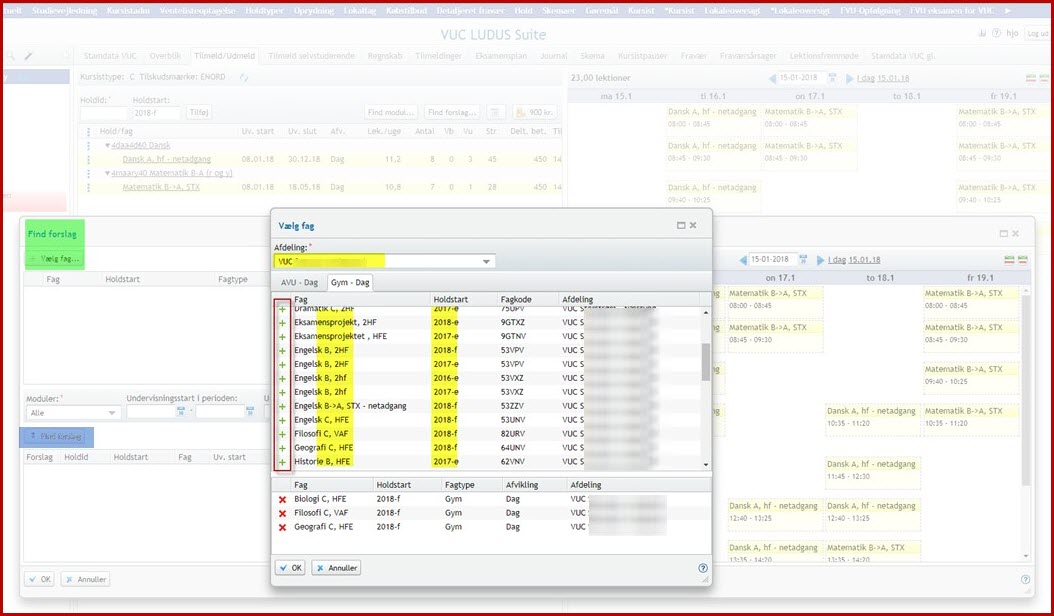Open Studievejledning in top menu bar
Image resolution: width=1054 pixels, height=616 pixels.
pyautogui.click(x=65, y=11)
